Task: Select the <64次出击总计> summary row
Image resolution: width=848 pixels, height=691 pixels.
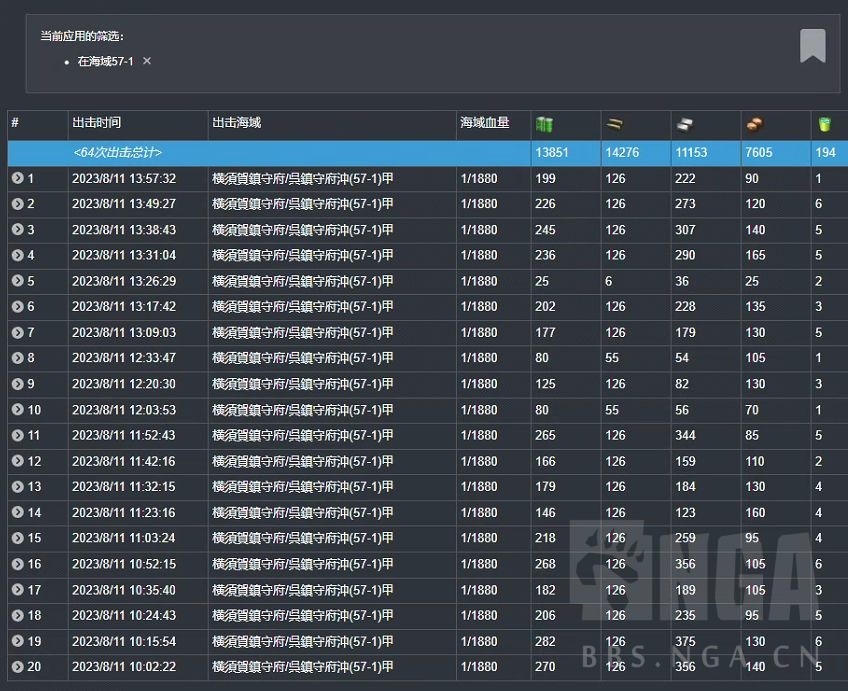Action: pyautogui.click(x=117, y=153)
